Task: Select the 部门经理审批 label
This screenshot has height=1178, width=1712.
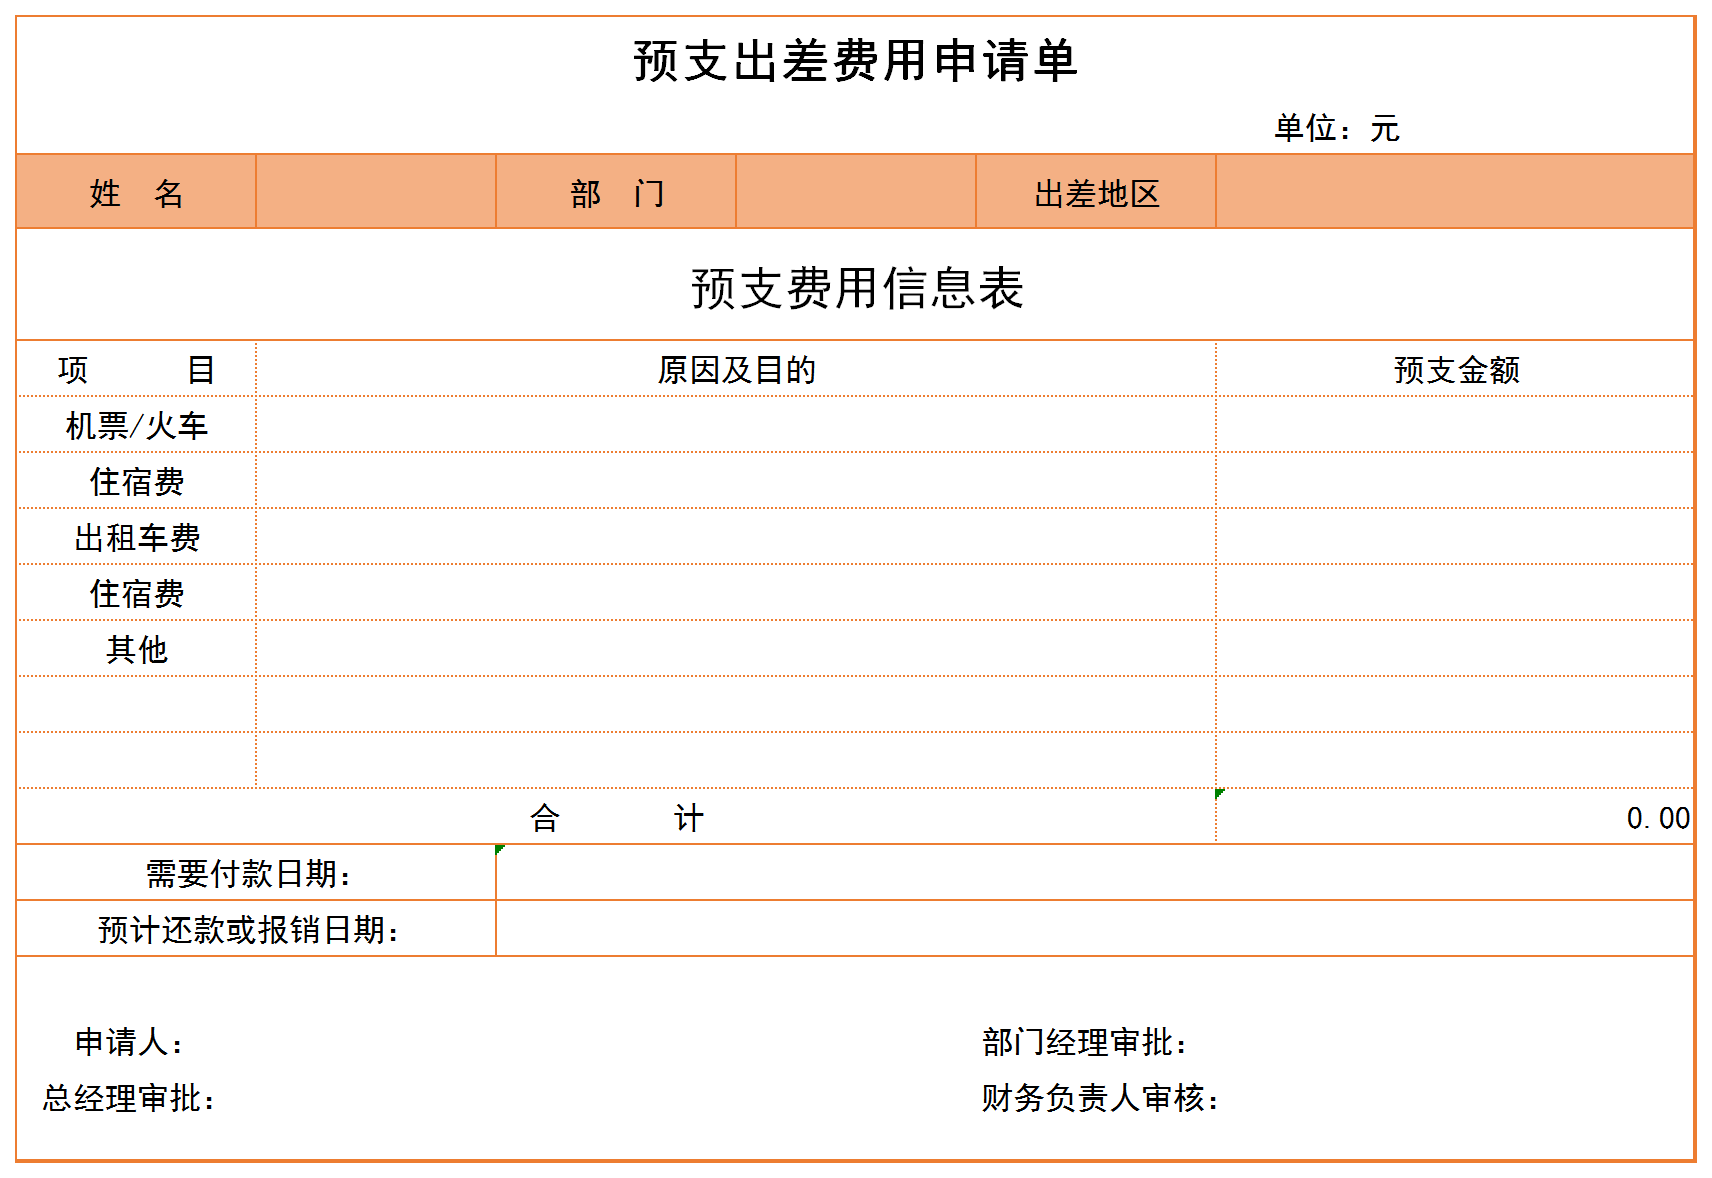Action: click(1084, 1042)
